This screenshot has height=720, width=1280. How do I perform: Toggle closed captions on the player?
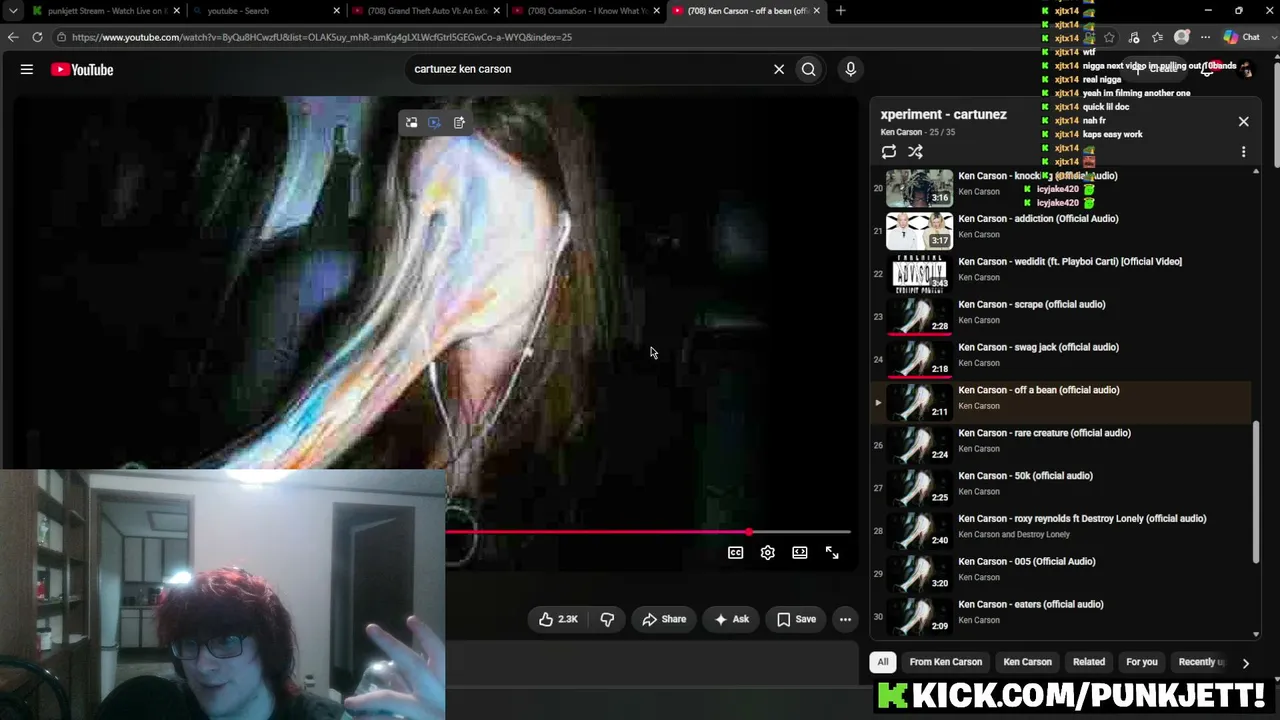tap(736, 553)
